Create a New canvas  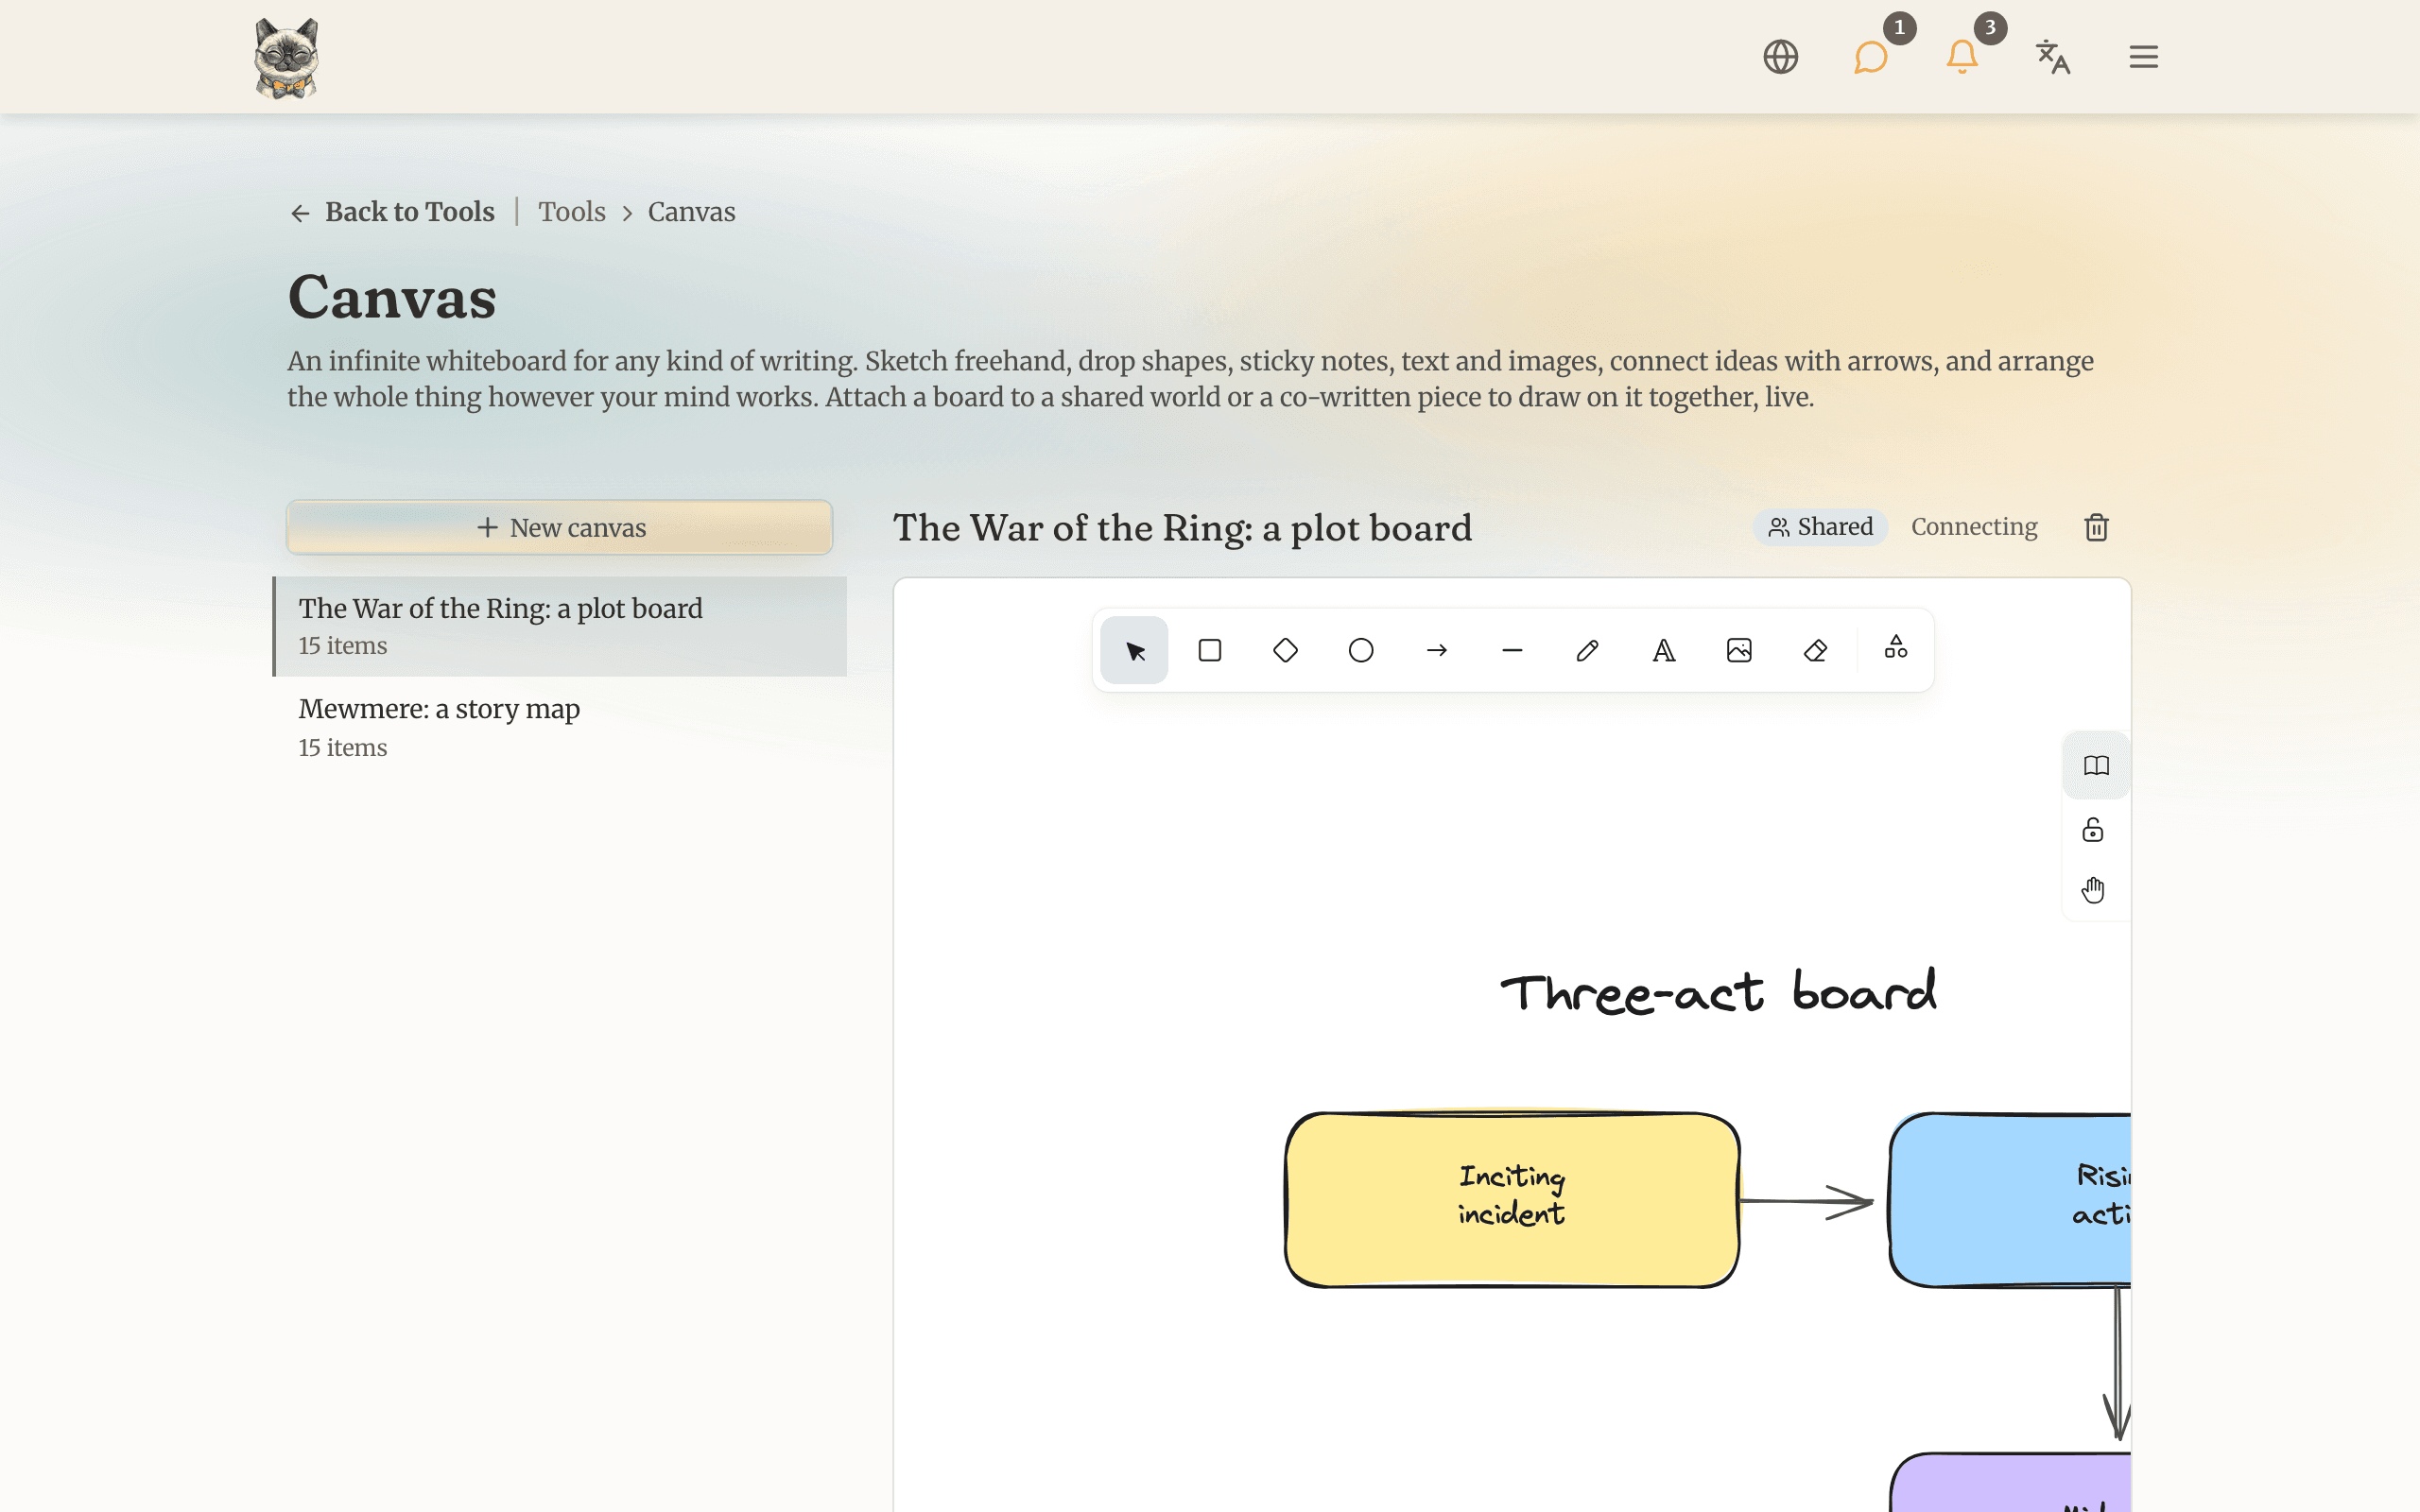[560, 527]
